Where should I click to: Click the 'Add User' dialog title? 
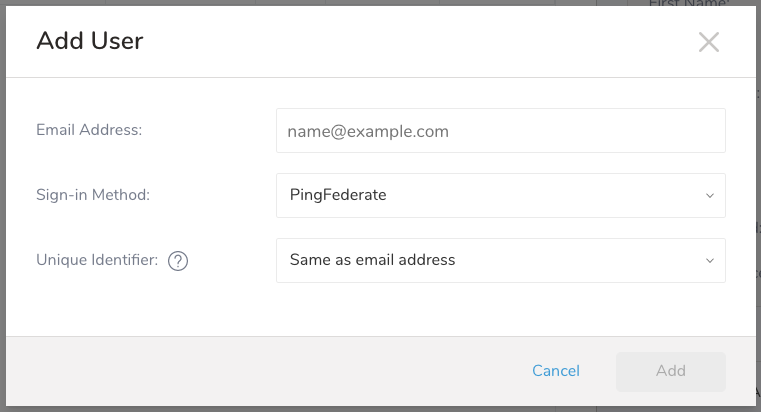90,41
